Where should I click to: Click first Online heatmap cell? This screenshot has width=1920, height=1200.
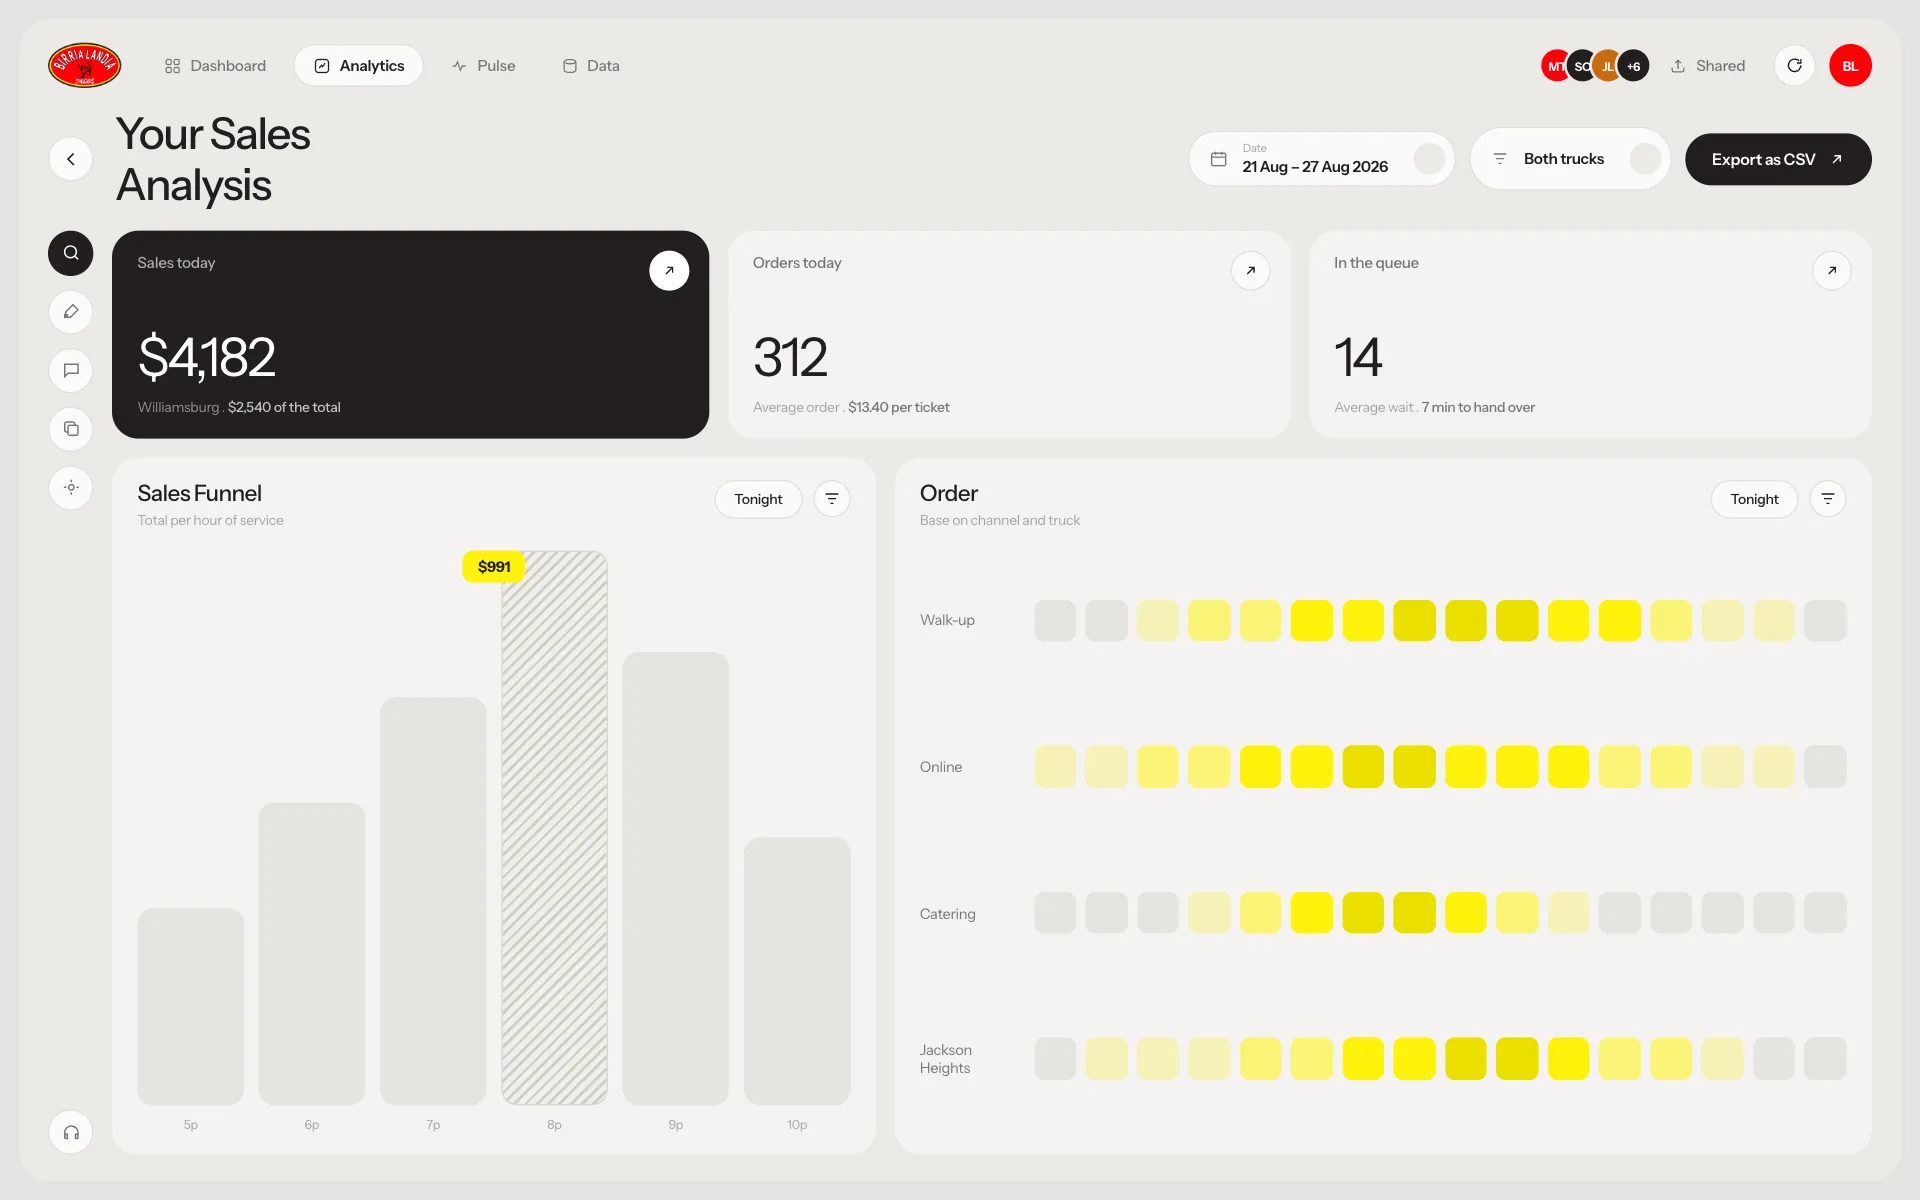tap(1055, 767)
